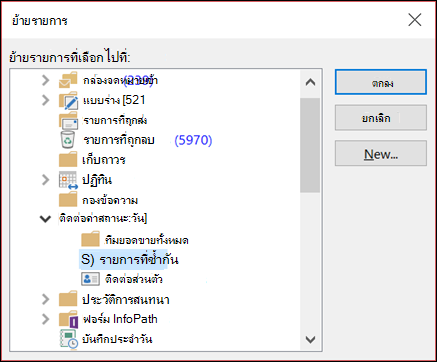Select the กองข้อความ folder

[x=110, y=200]
